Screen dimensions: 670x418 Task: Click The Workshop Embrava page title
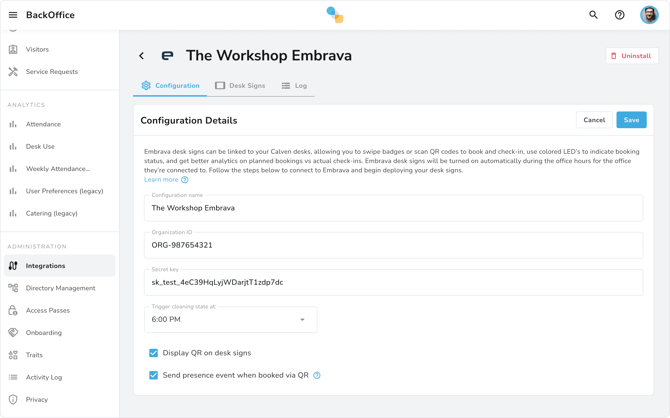(269, 56)
